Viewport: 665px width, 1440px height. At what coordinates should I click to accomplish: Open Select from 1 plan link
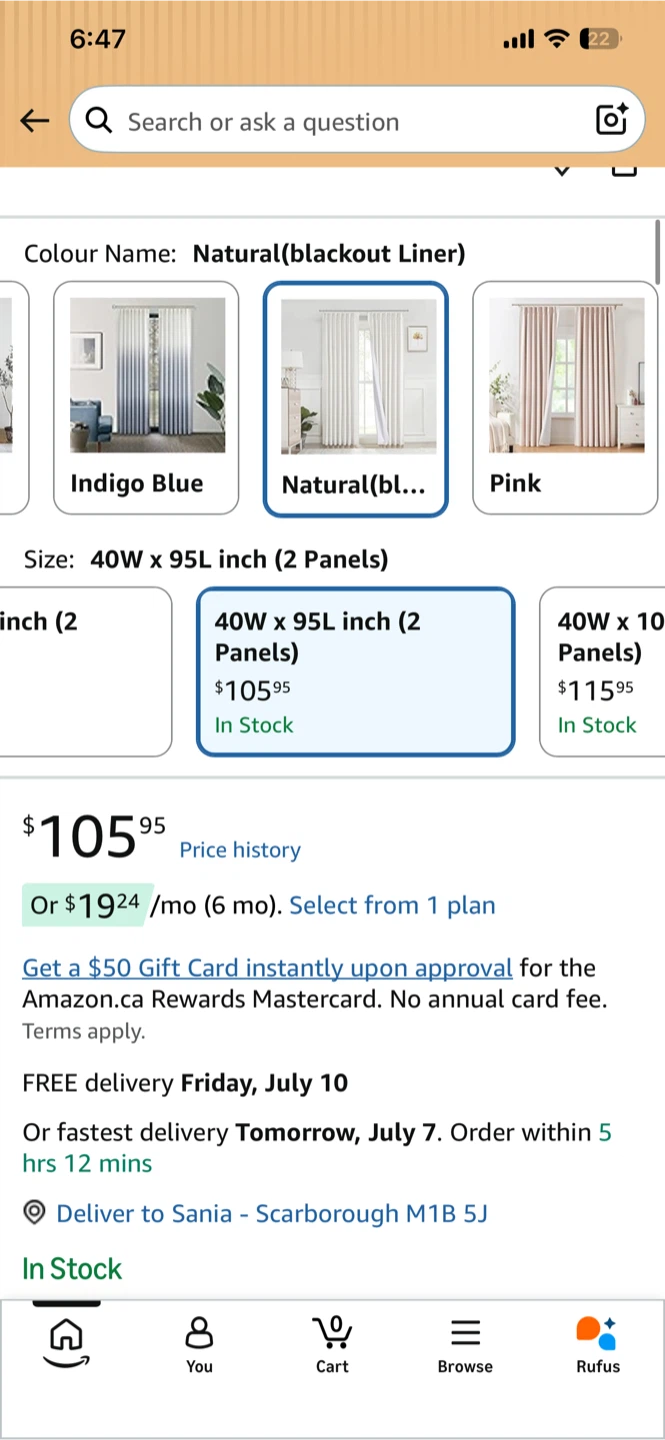pyautogui.click(x=392, y=906)
